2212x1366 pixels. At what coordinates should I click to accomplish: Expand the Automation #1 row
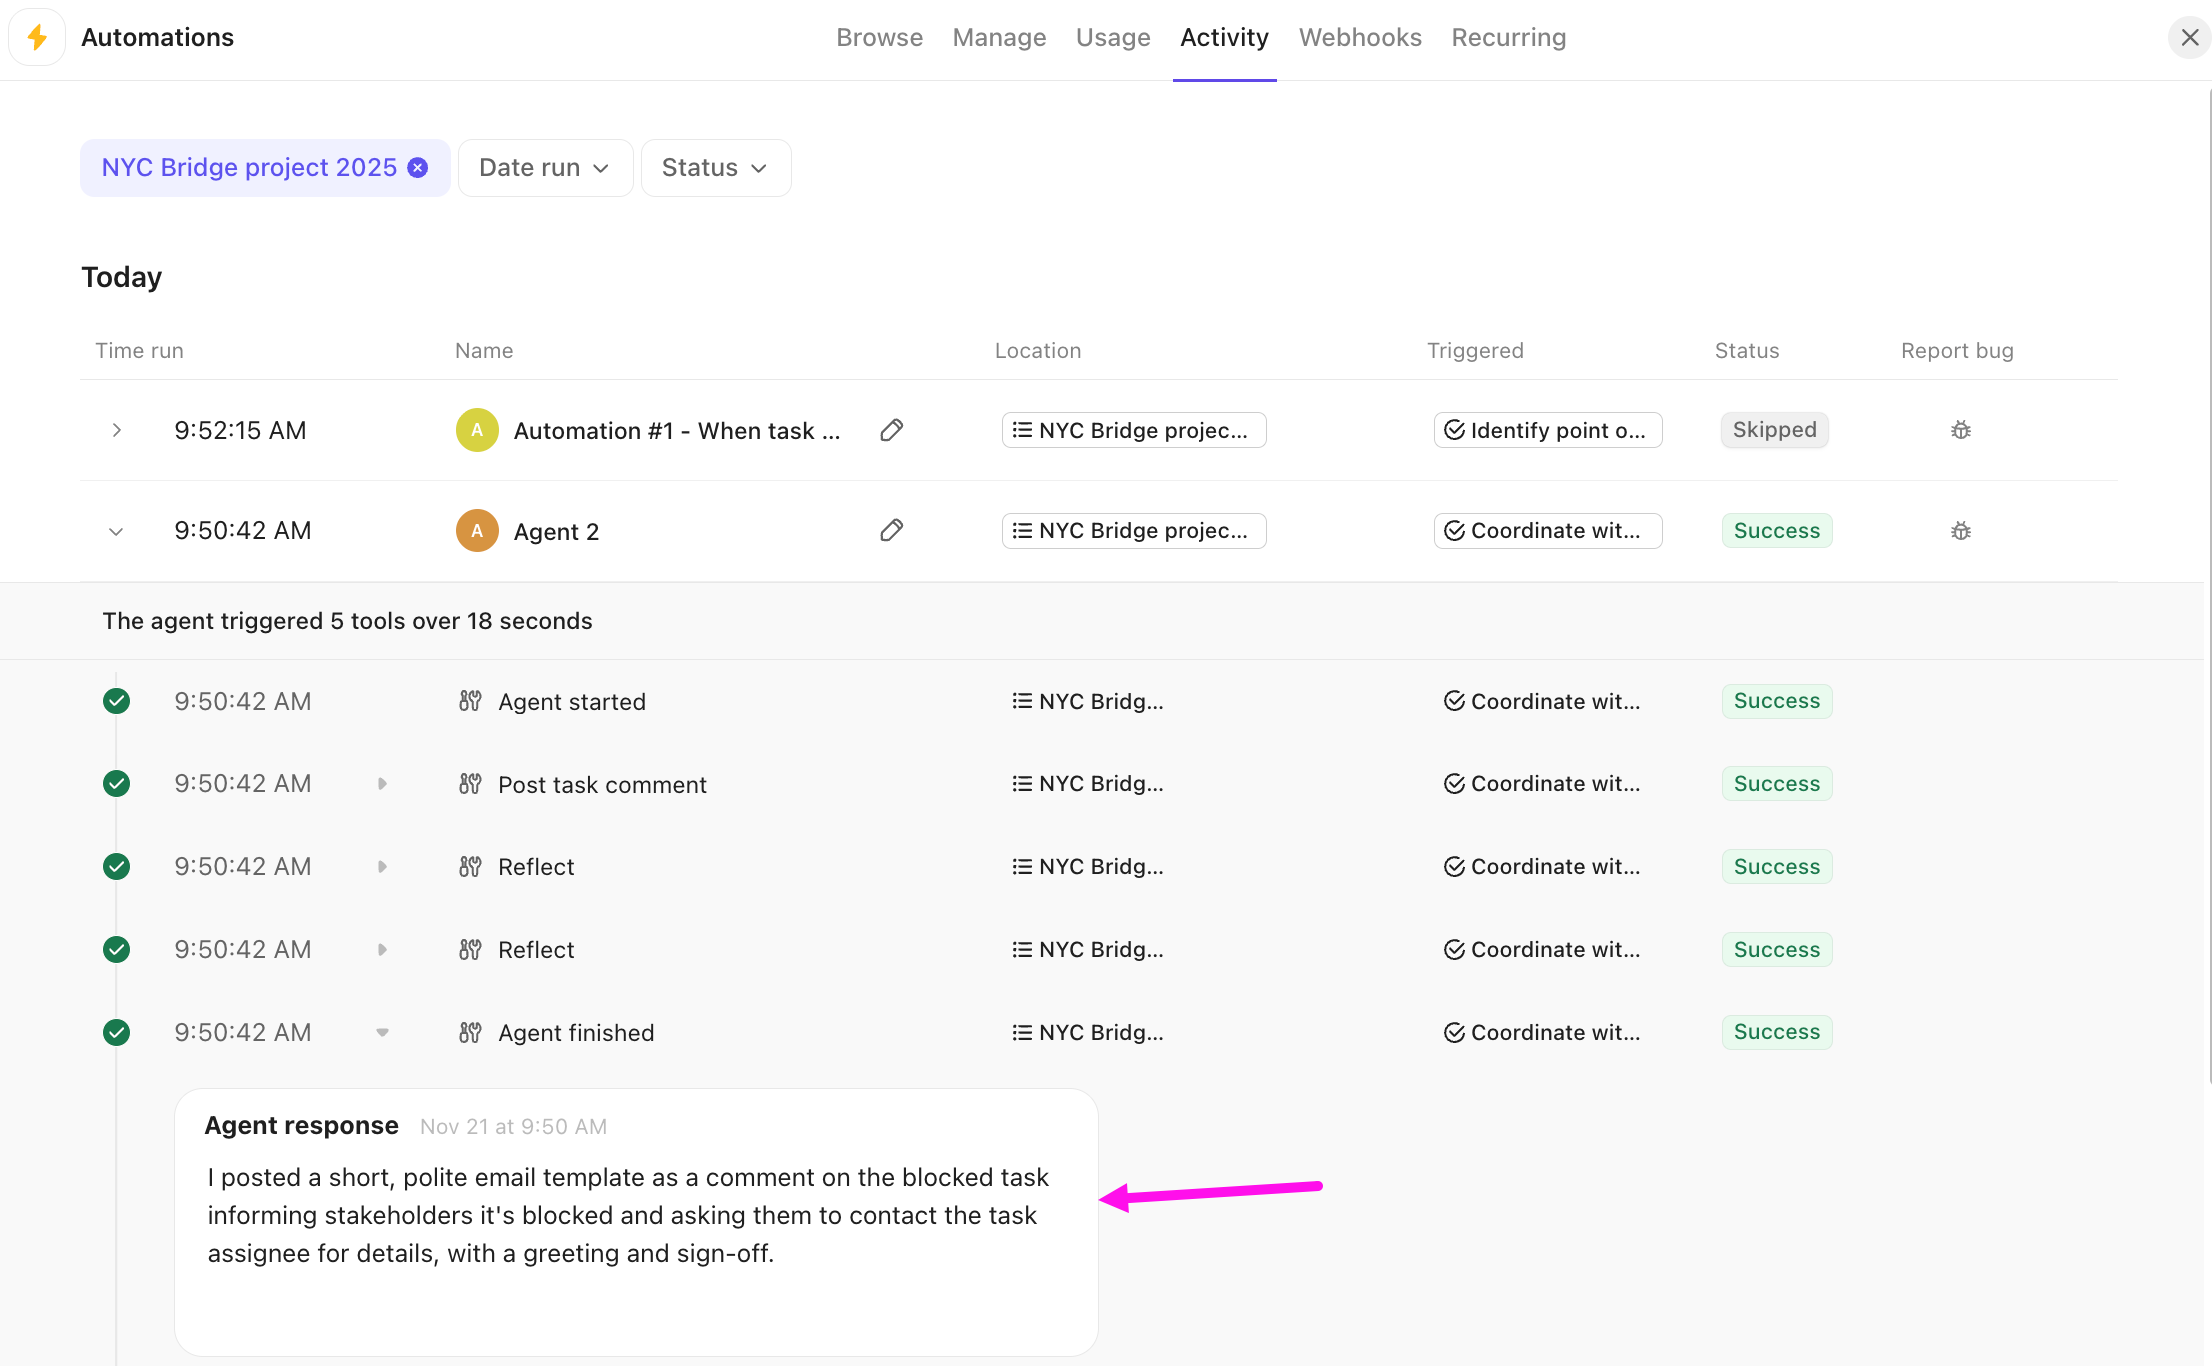(116, 430)
